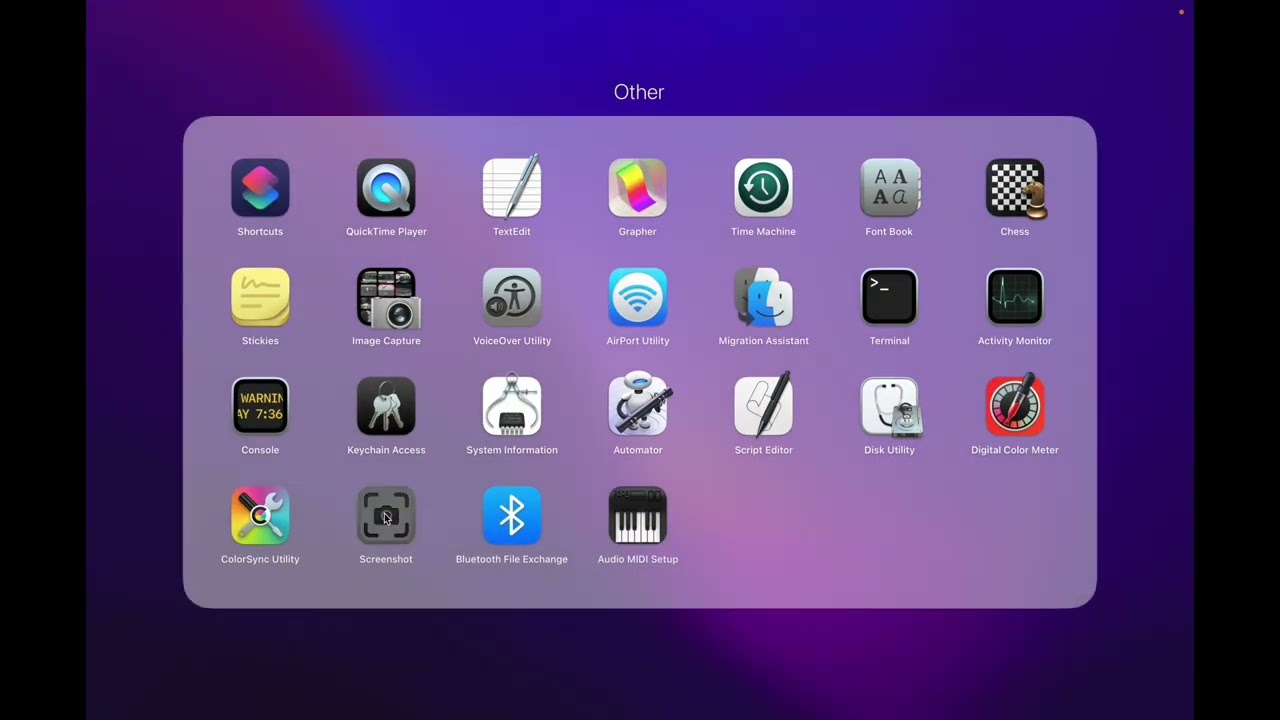The height and width of the screenshot is (720, 1280).
Task: Click the "Other" folder title
Action: pyautogui.click(x=639, y=92)
